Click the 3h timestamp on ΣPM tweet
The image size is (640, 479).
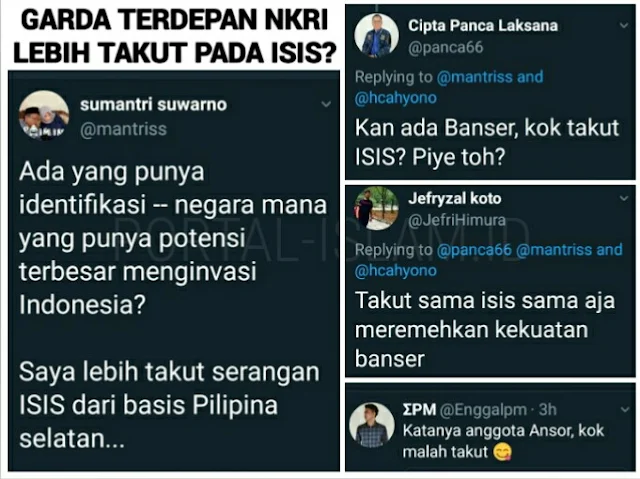pos(547,410)
